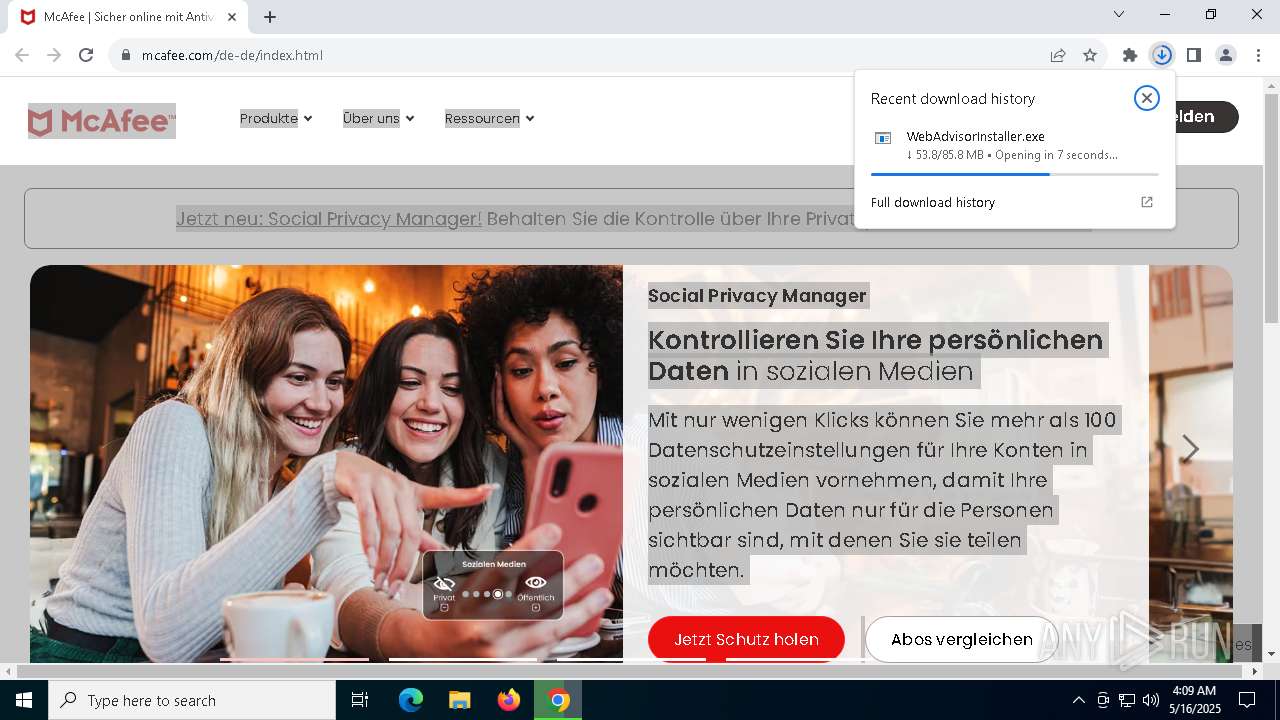1280x720 pixels.
Task: Open Task View on taskbar
Action: (360, 700)
